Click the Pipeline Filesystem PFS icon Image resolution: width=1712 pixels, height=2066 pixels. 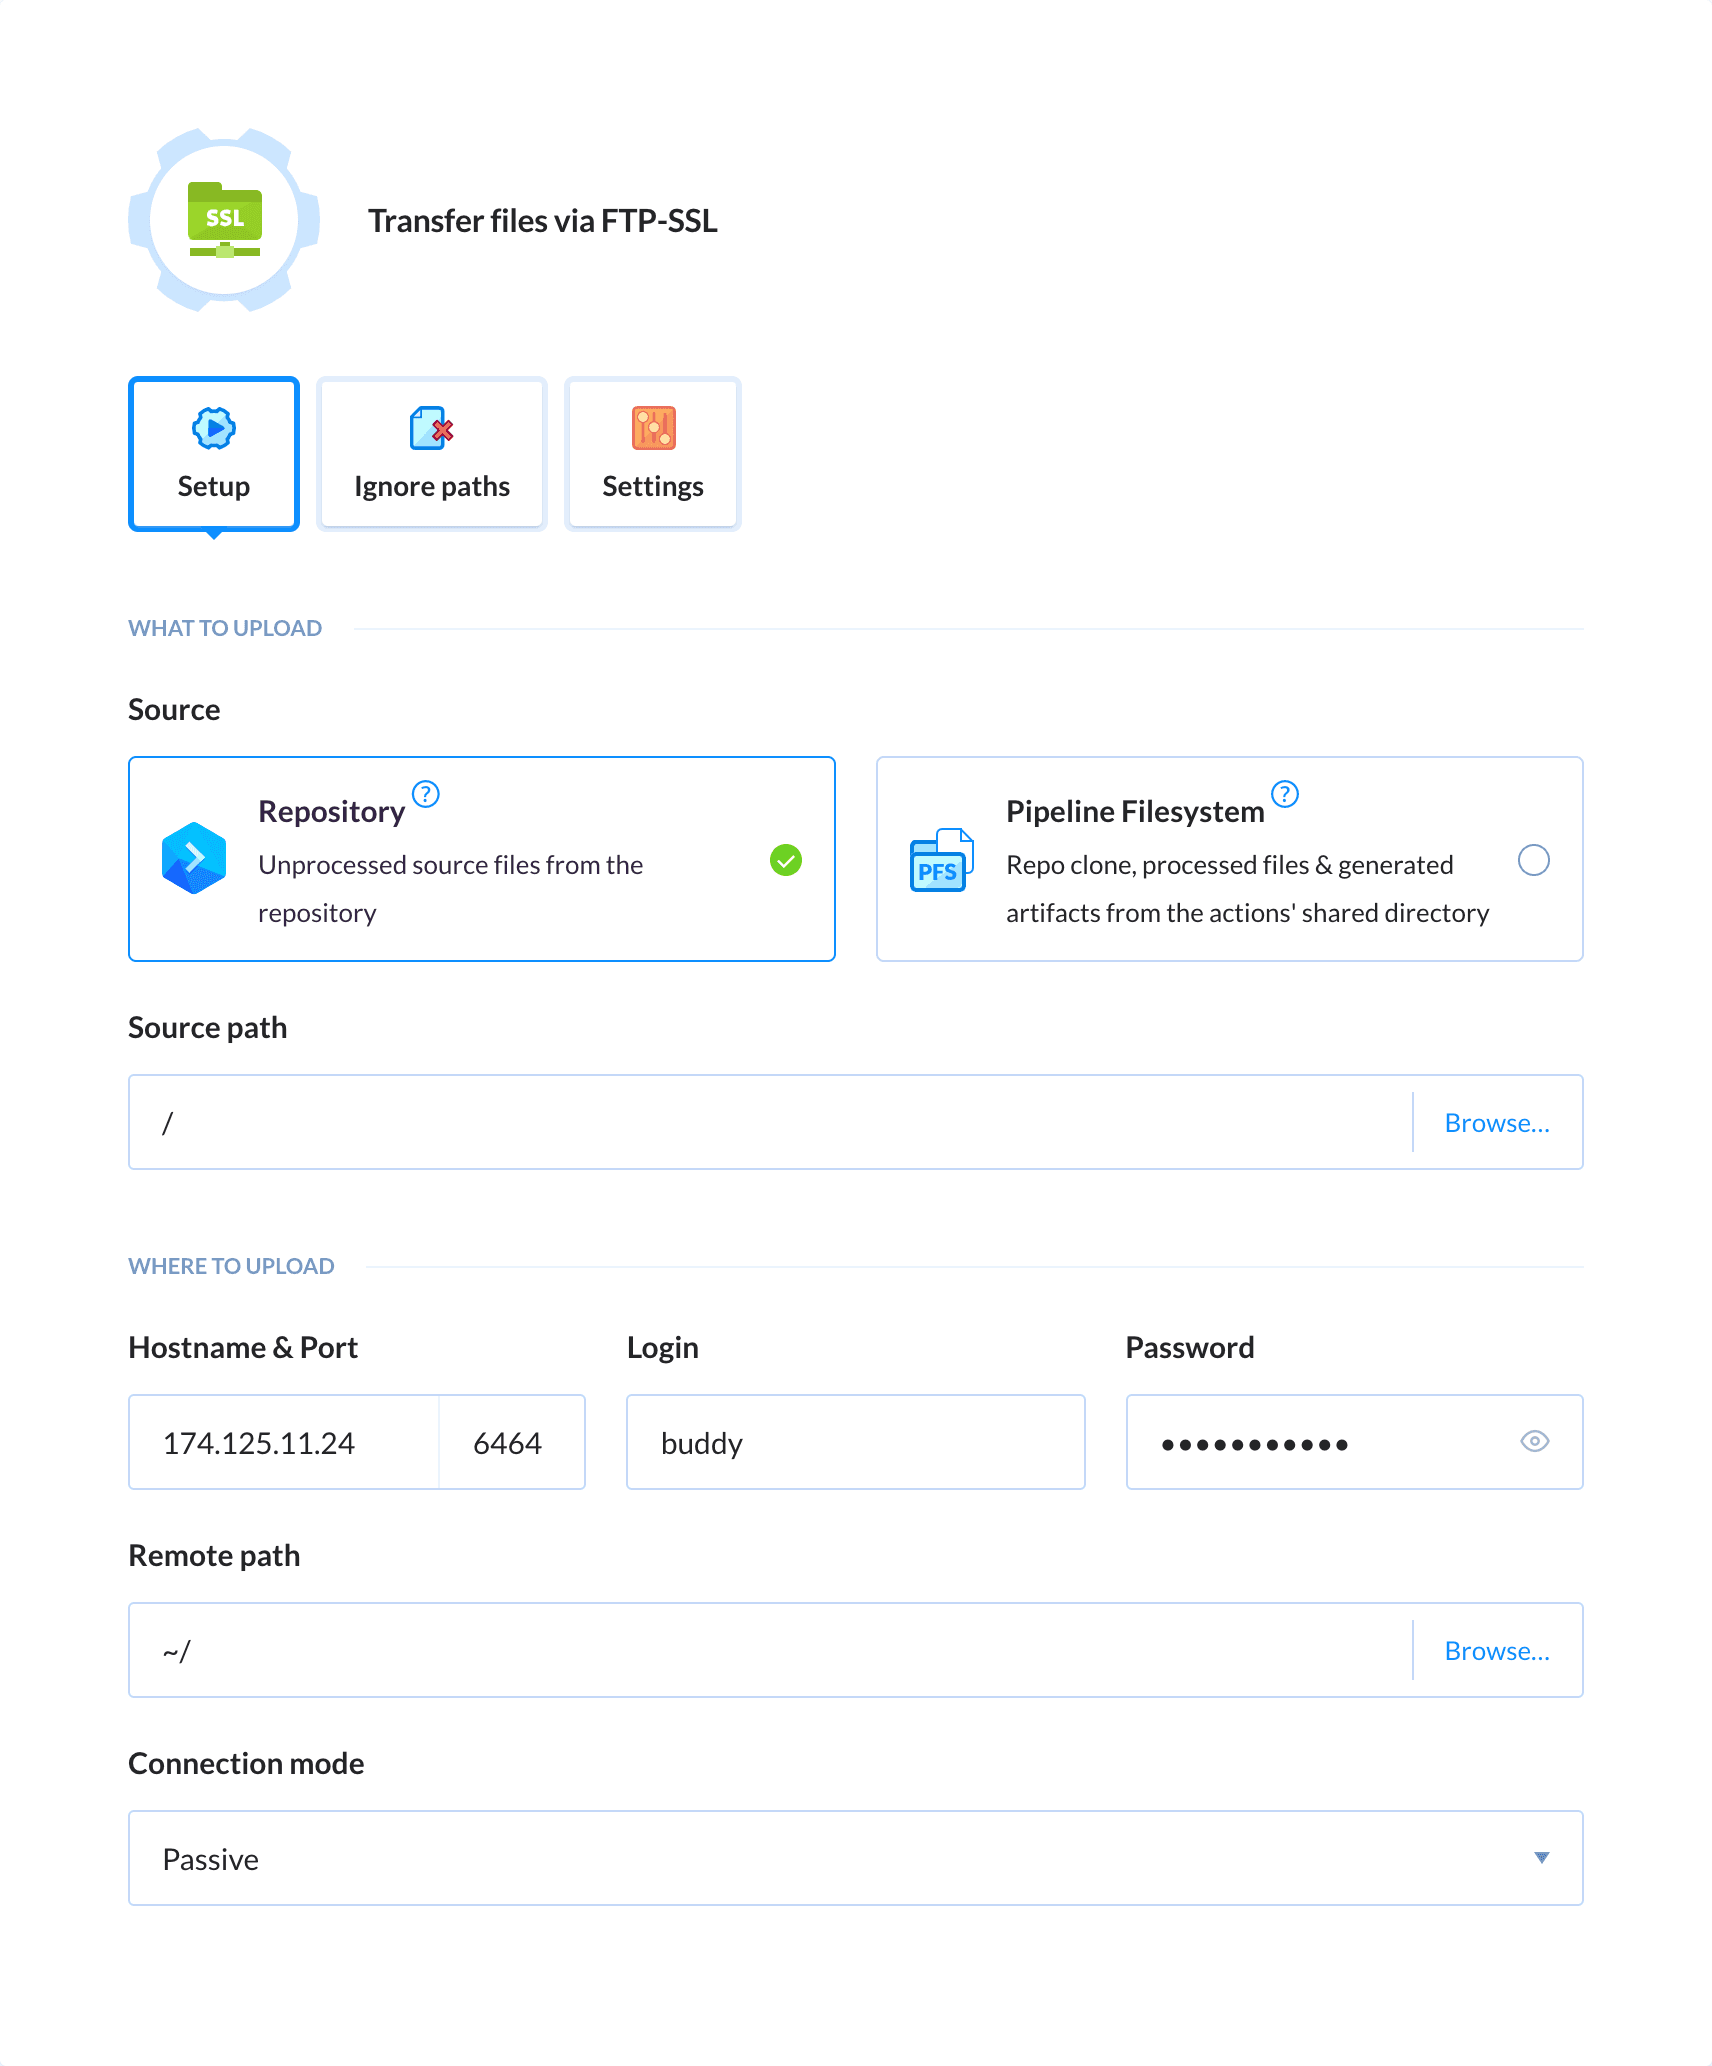939,858
